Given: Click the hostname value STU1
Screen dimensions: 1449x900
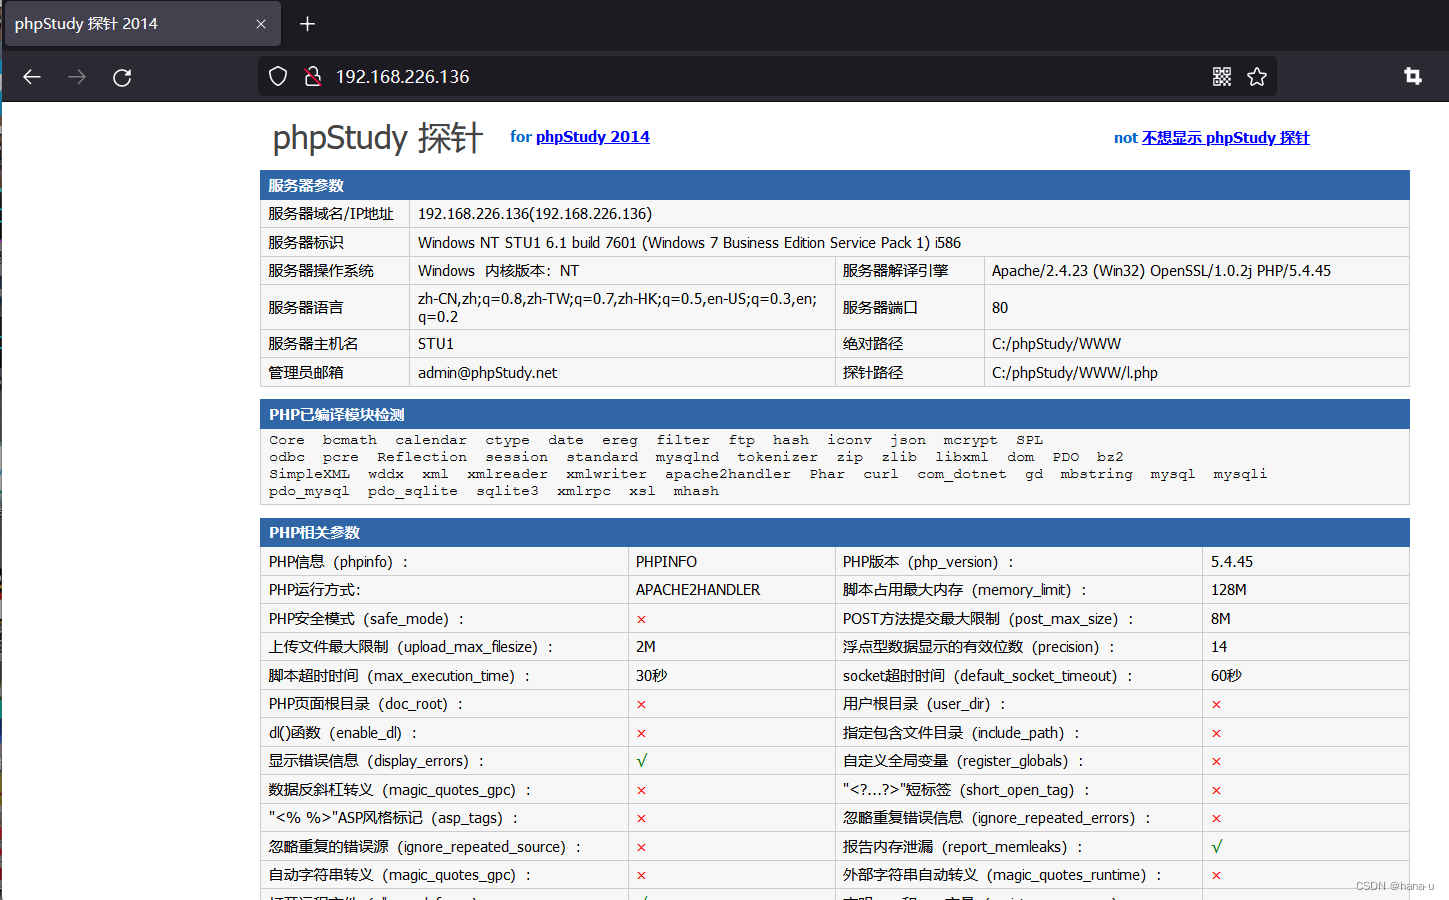Looking at the screenshot, I should [x=436, y=344].
